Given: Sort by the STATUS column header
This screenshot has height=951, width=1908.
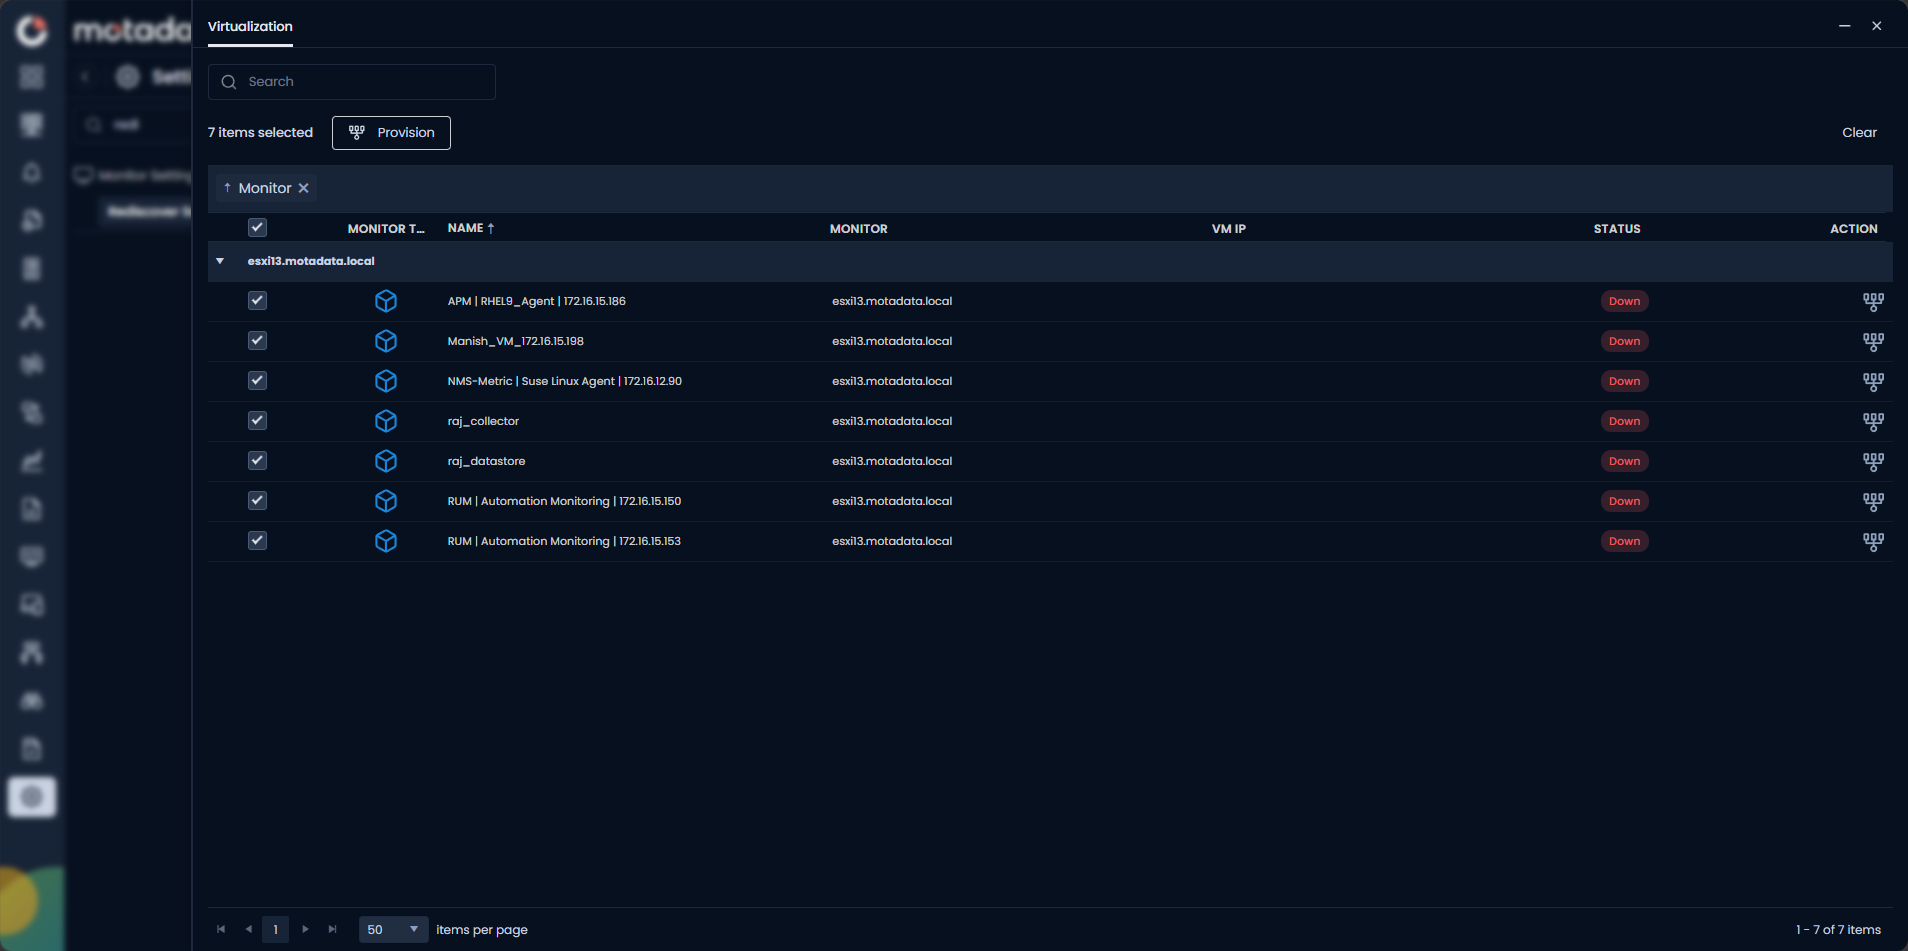Looking at the screenshot, I should (x=1616, y=229).
